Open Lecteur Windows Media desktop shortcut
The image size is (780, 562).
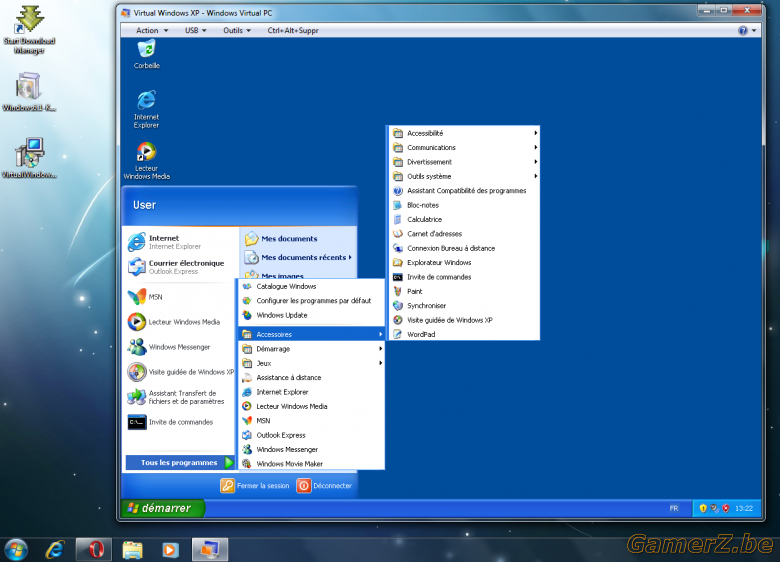tap(146, 161)
